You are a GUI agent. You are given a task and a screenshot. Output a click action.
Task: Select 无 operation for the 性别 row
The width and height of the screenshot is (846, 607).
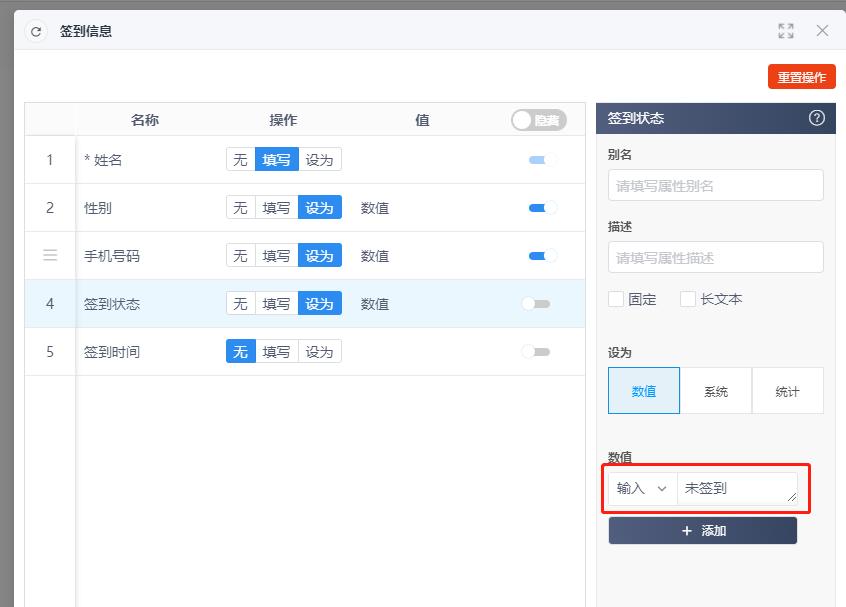pos(240,207)
